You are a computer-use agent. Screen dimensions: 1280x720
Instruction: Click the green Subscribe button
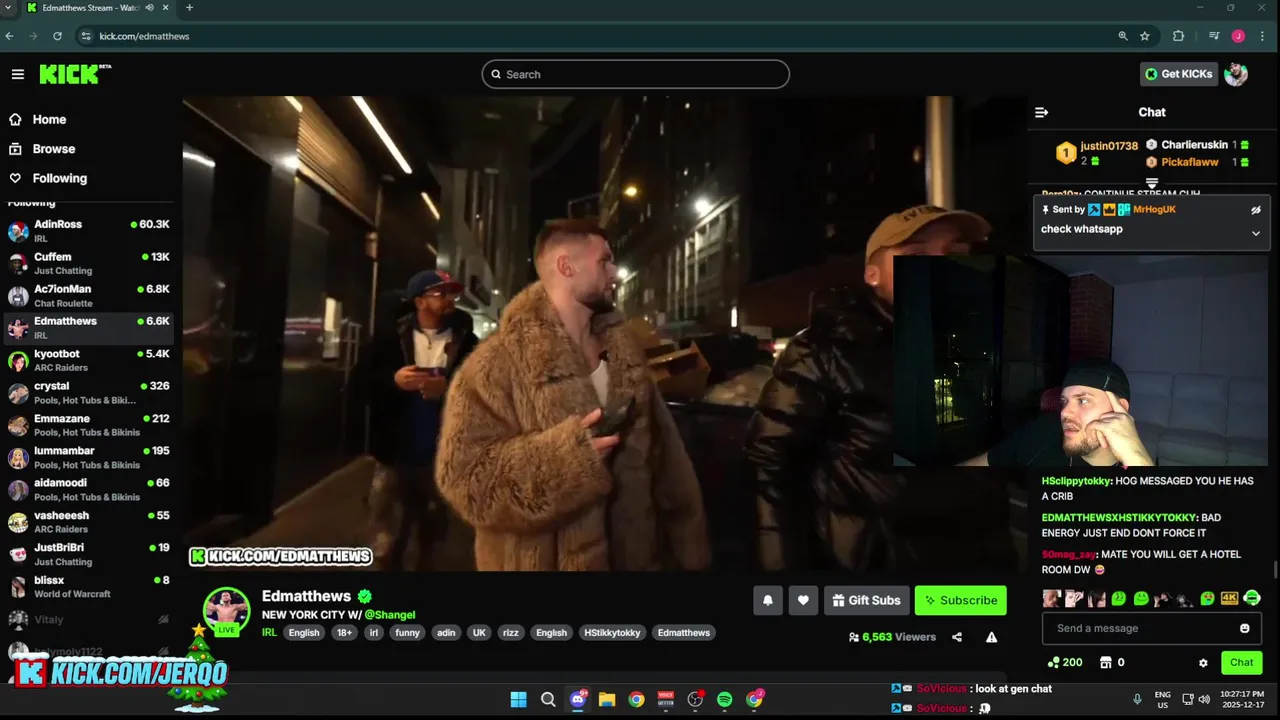tap(960, 600)
